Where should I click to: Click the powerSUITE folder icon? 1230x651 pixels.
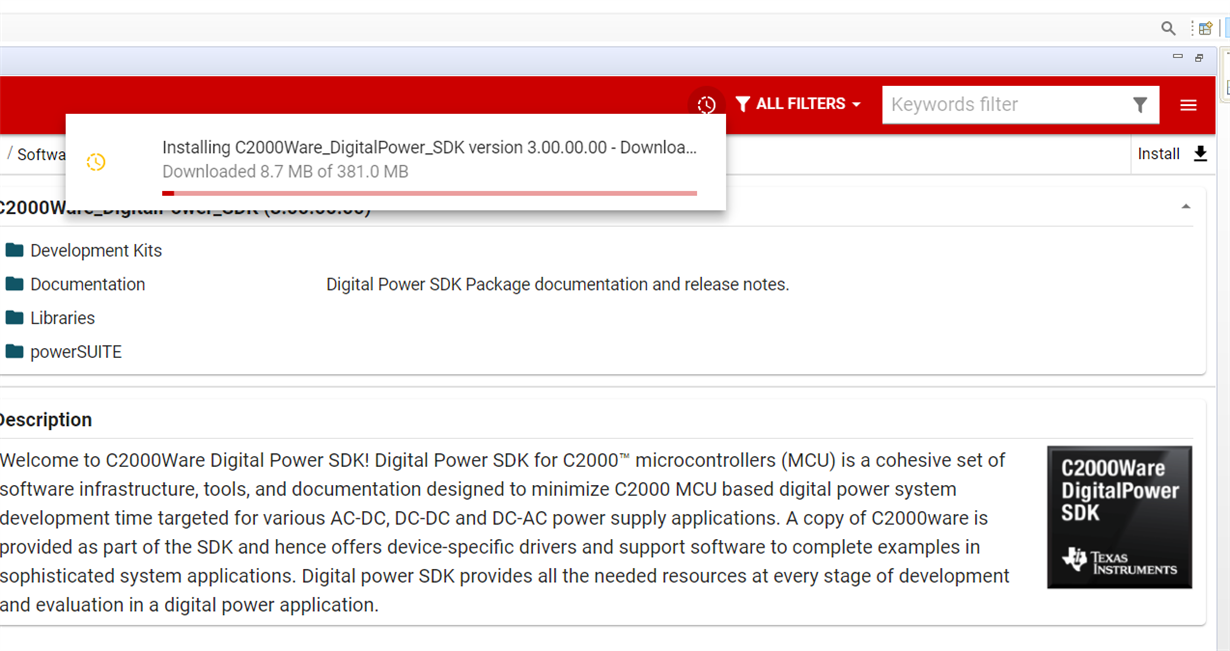(14, 351)
